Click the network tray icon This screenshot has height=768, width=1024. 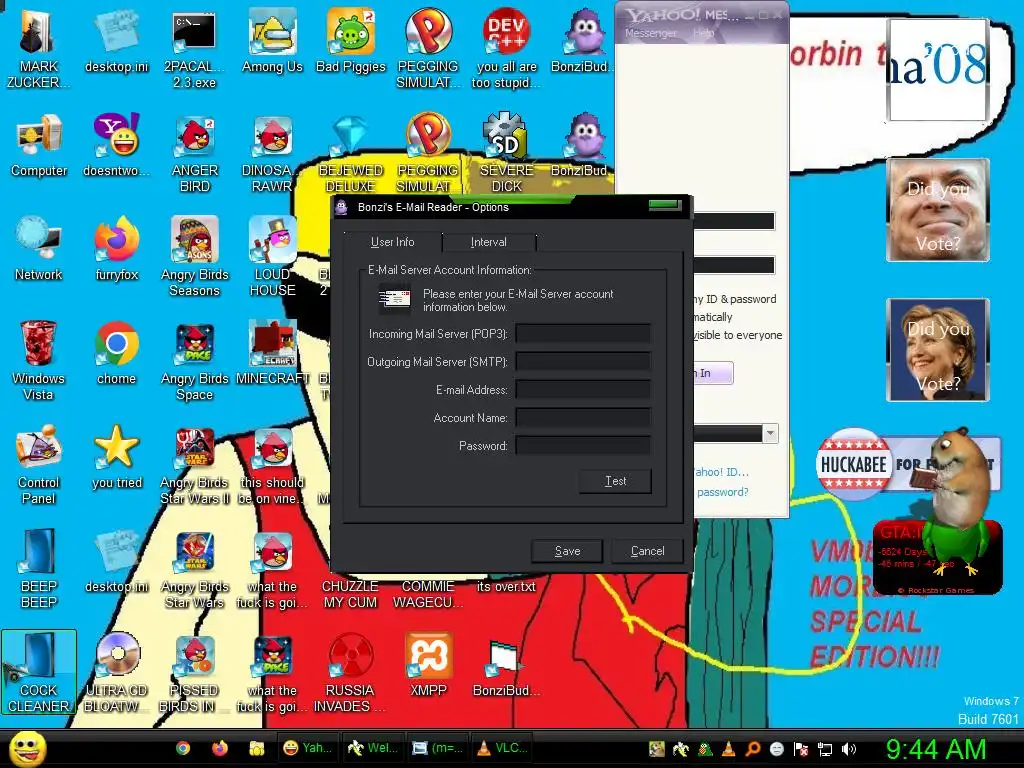[825, 749]
